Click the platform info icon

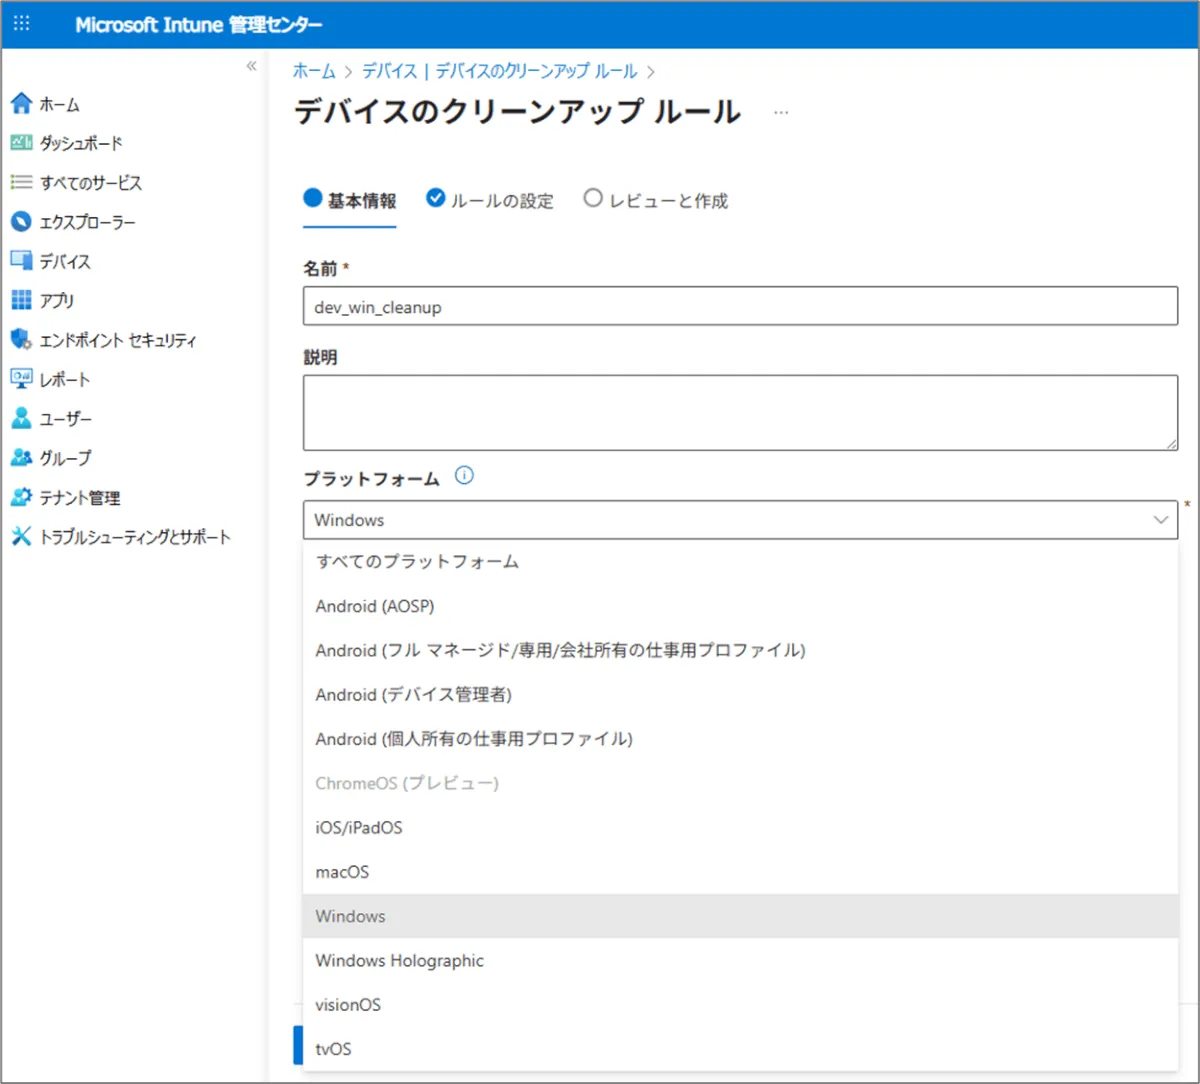(464, 477)
